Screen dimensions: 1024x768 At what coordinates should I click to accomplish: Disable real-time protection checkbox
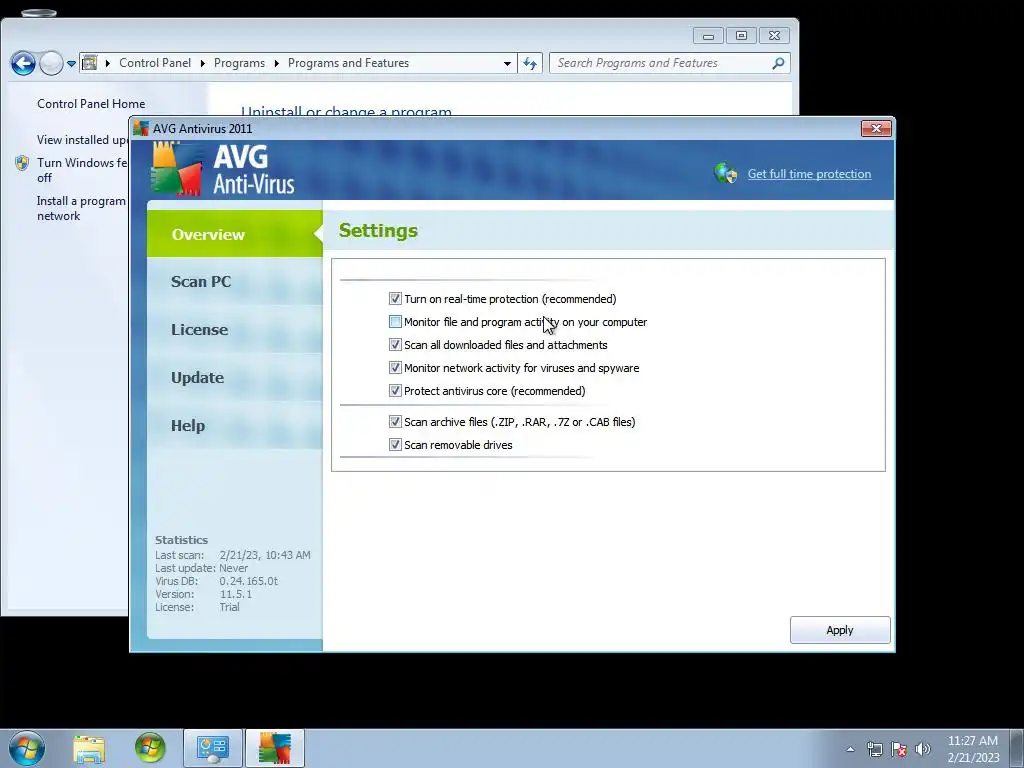pyautogui.click(x=395, y=298)
